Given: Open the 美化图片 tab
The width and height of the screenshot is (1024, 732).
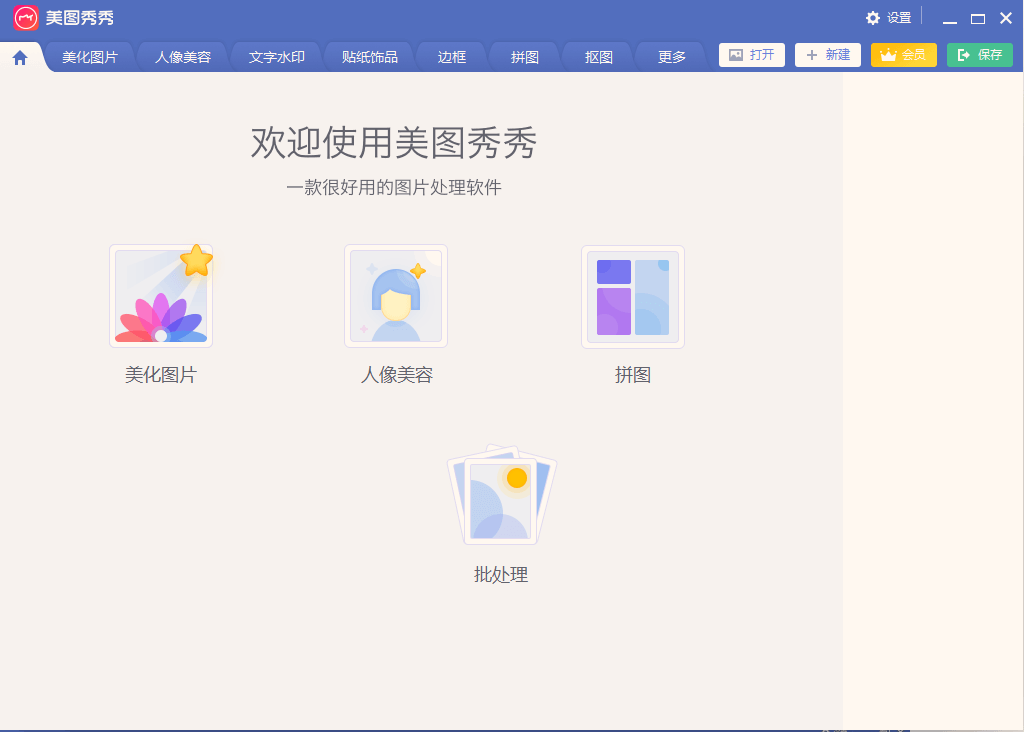Looking at the screenshot, I should pyautogui.click(x=89, y=57).
